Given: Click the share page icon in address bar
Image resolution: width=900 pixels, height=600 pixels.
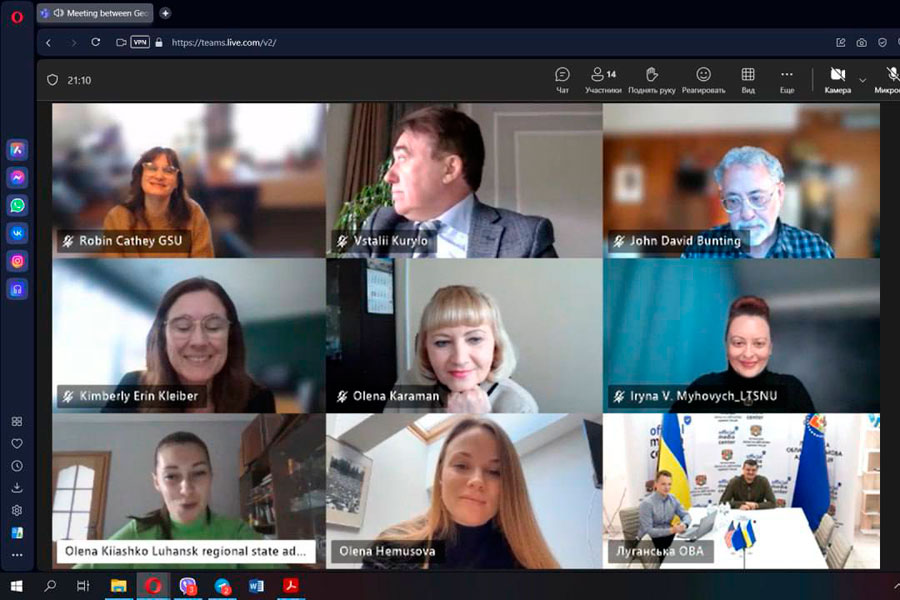Looking at the screenshot, I should pos(841,42).
